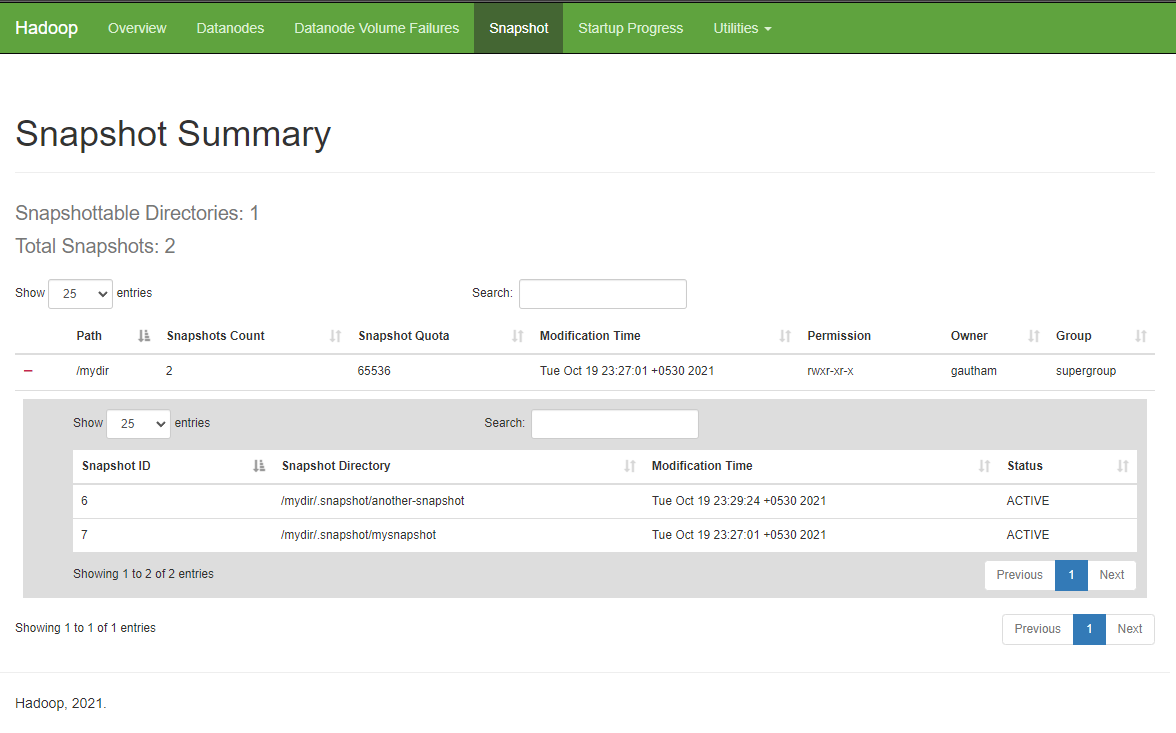Image resolution: width=1176 pixels, height=733 pixels.
Task: Sort Snapshot Quota column icon
Action: [x=518, y=336]
